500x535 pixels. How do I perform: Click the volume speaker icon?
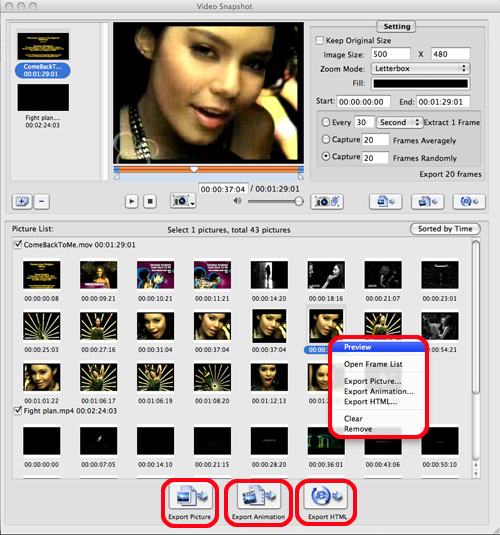tap(237, 201)
